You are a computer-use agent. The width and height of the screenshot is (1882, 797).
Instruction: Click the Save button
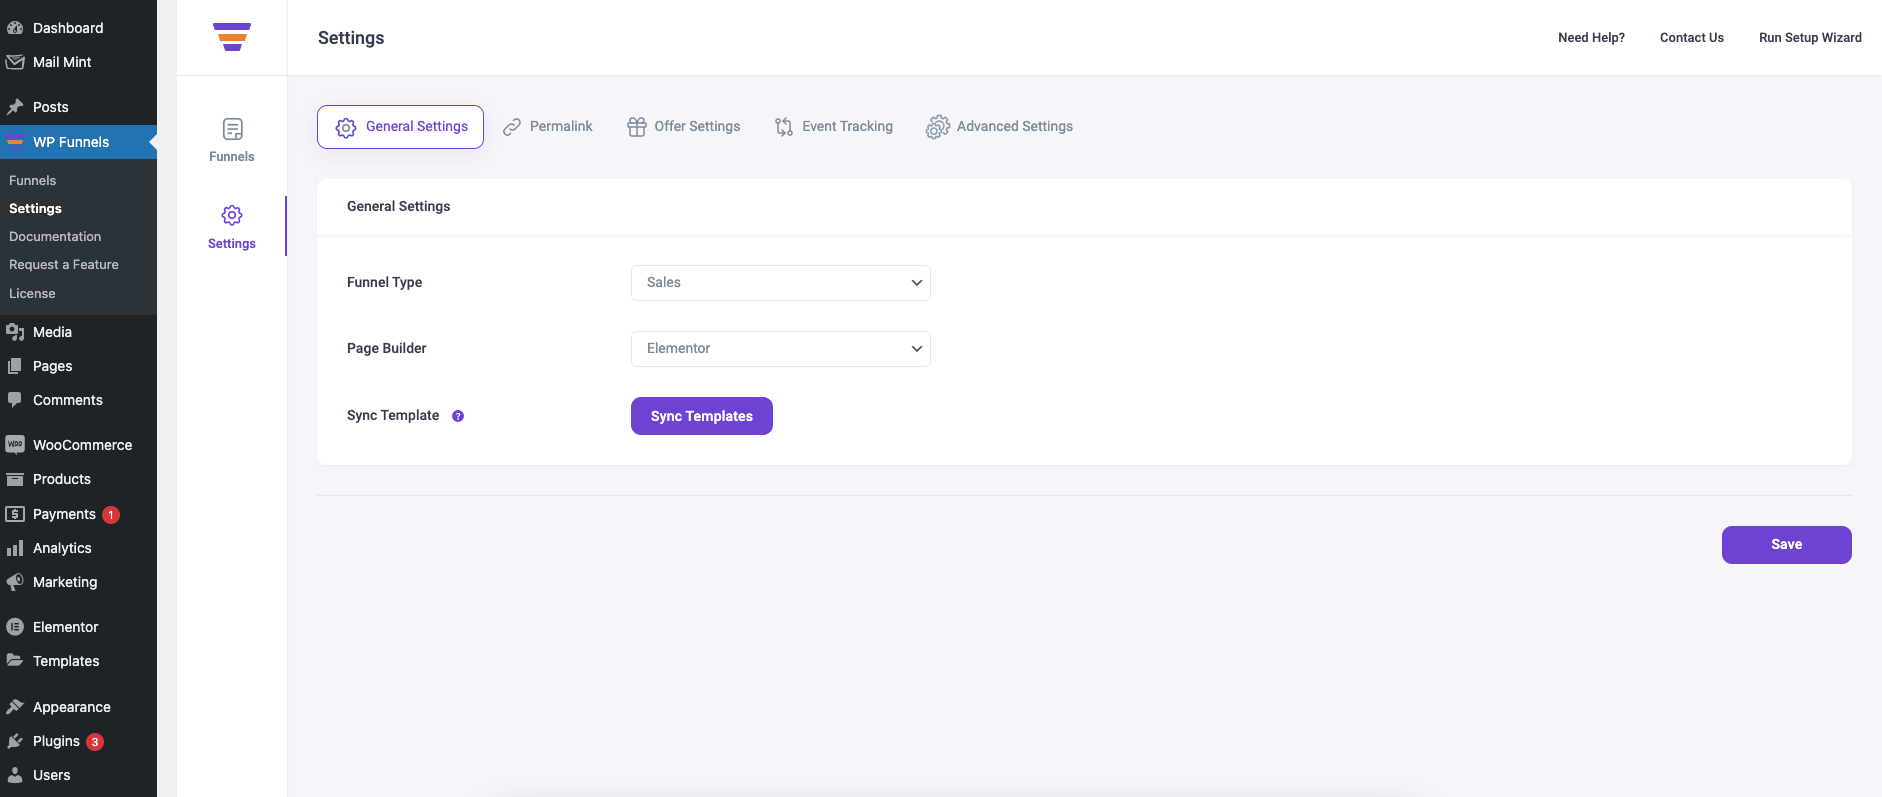[x=1787, y=545]
